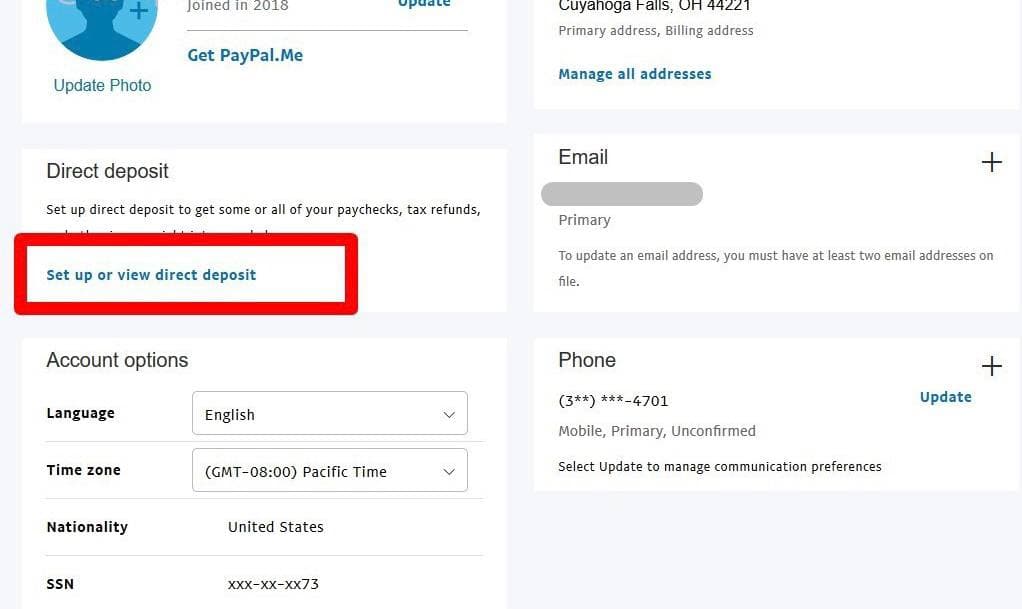
Task: Go to Manage all addresses
Action: coord(635,74)
